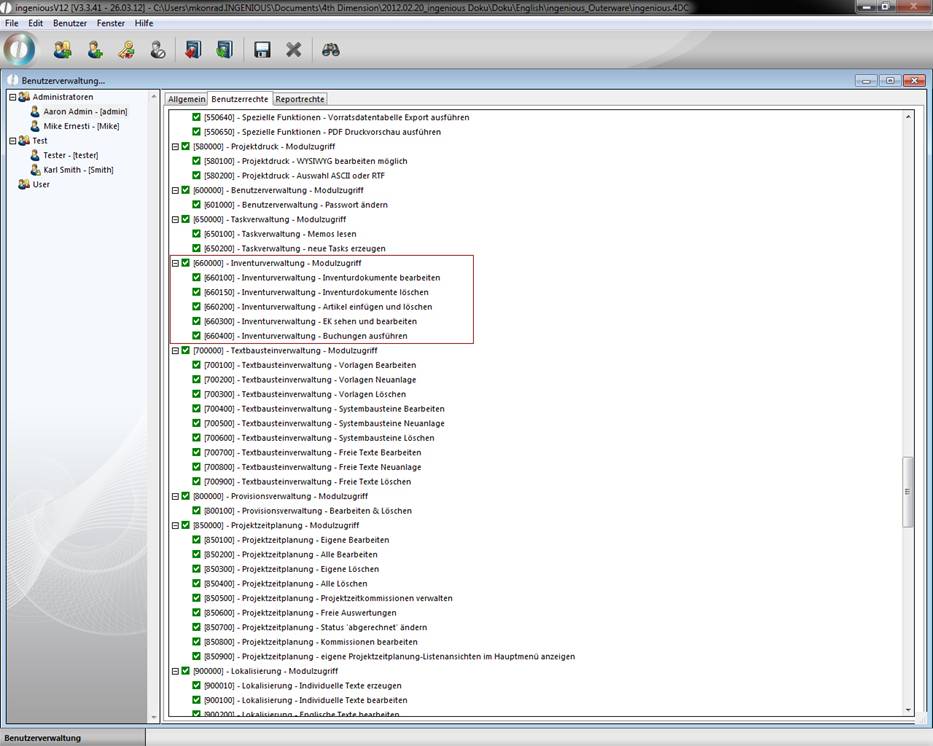Open the Fenster menu
This screenshot has height=746, width=933.
coord(110,22)
